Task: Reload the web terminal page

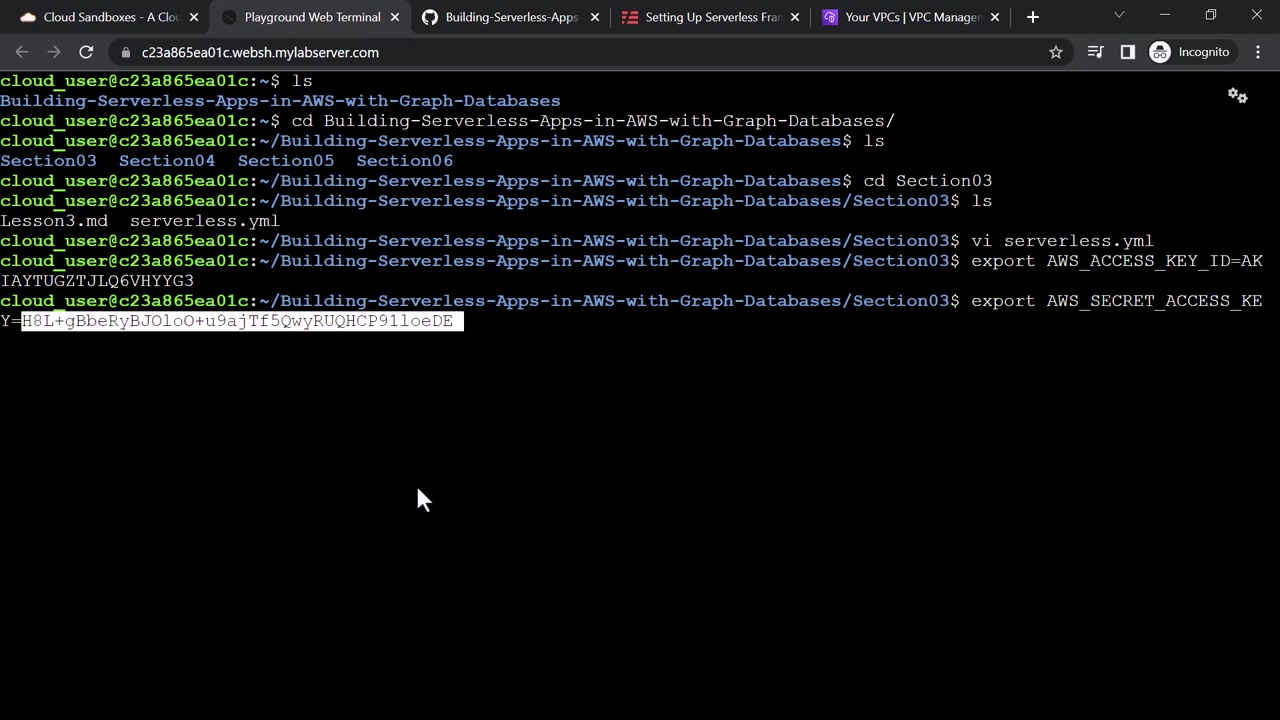Action: coord(86,52)
